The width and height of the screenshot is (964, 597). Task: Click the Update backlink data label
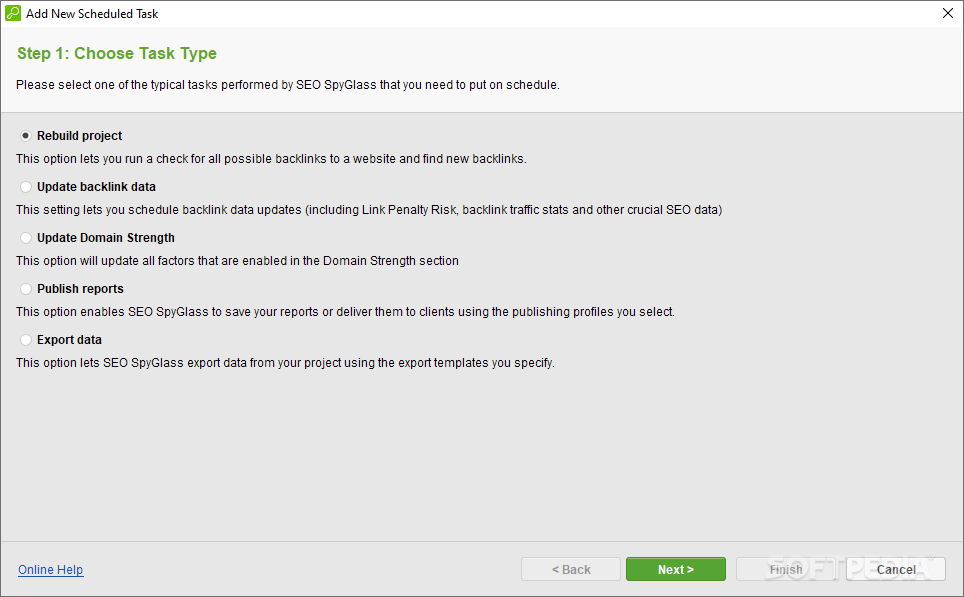(x=96, y=187)
